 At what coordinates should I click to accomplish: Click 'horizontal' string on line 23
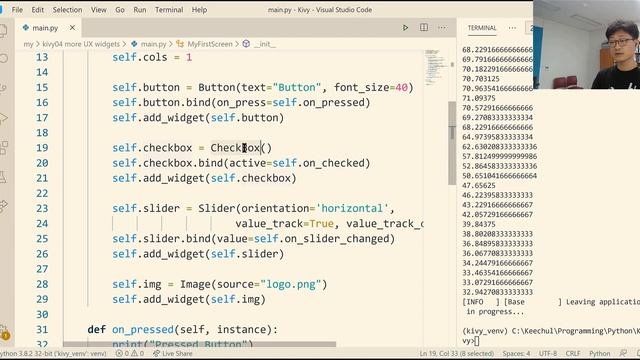pos(352,208)
